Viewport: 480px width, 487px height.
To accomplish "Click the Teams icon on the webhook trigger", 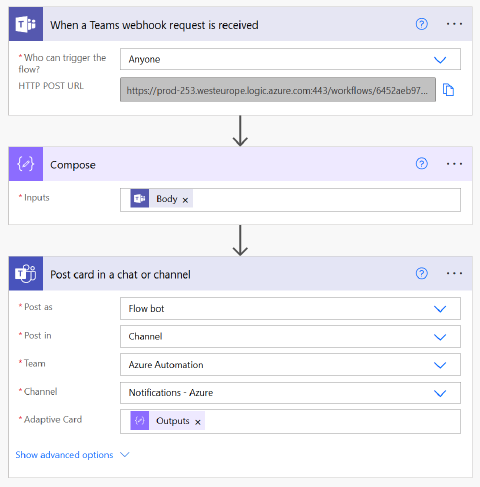I will click(26, 24).
